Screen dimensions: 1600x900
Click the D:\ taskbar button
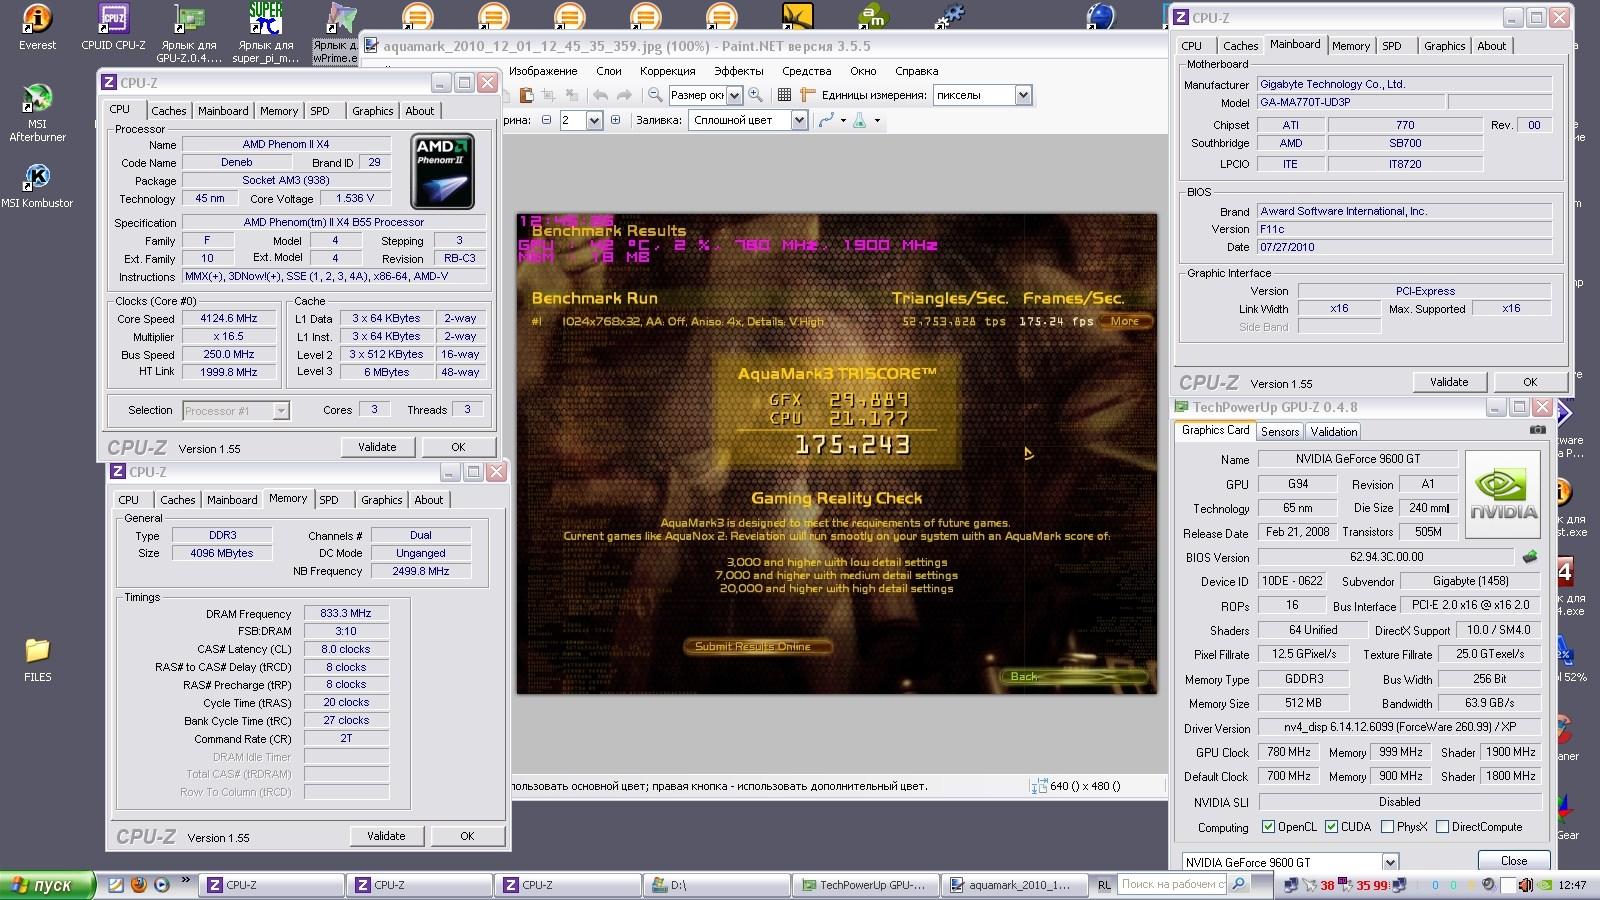tap(717, 885)
